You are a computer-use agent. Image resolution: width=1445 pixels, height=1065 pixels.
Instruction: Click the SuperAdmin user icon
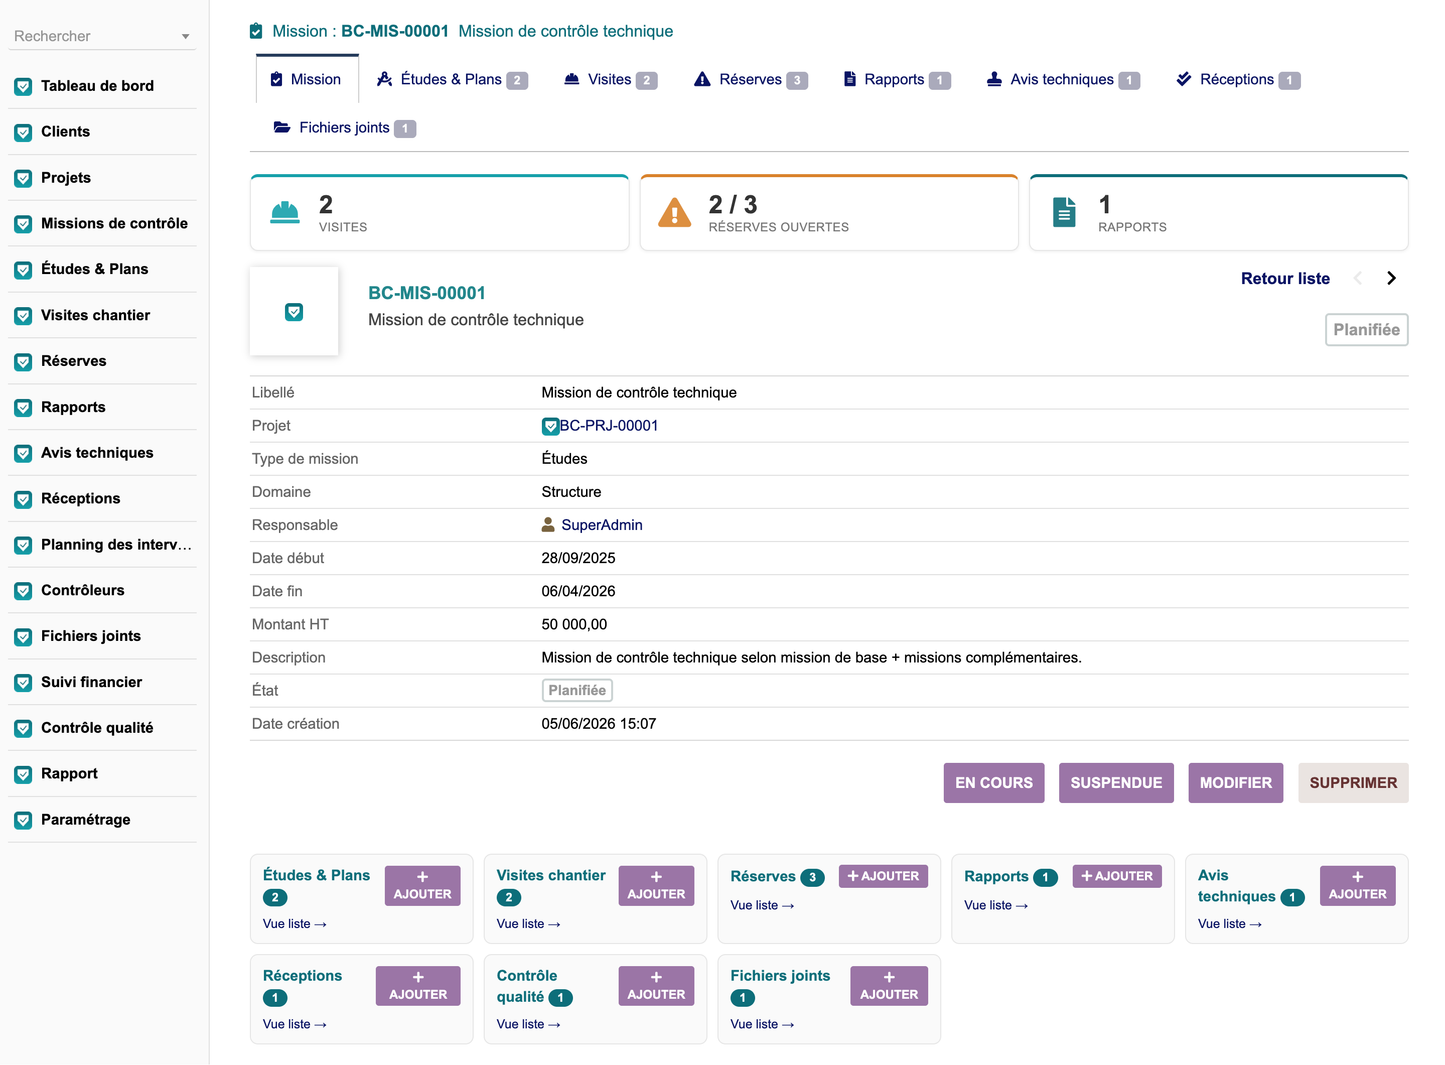[548, 525]
